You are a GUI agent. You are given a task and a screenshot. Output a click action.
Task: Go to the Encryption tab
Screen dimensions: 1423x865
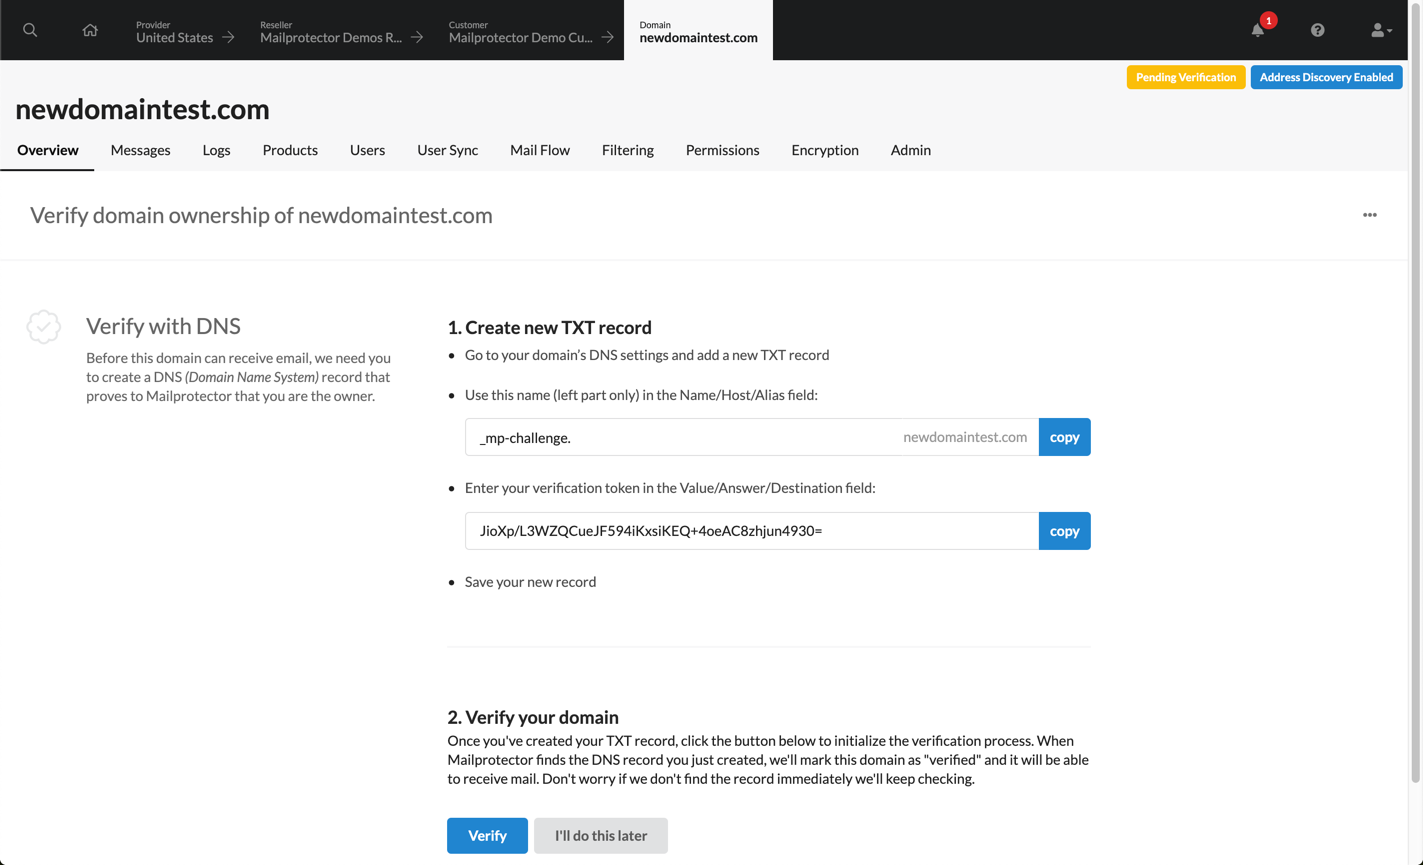coord(824,150)
